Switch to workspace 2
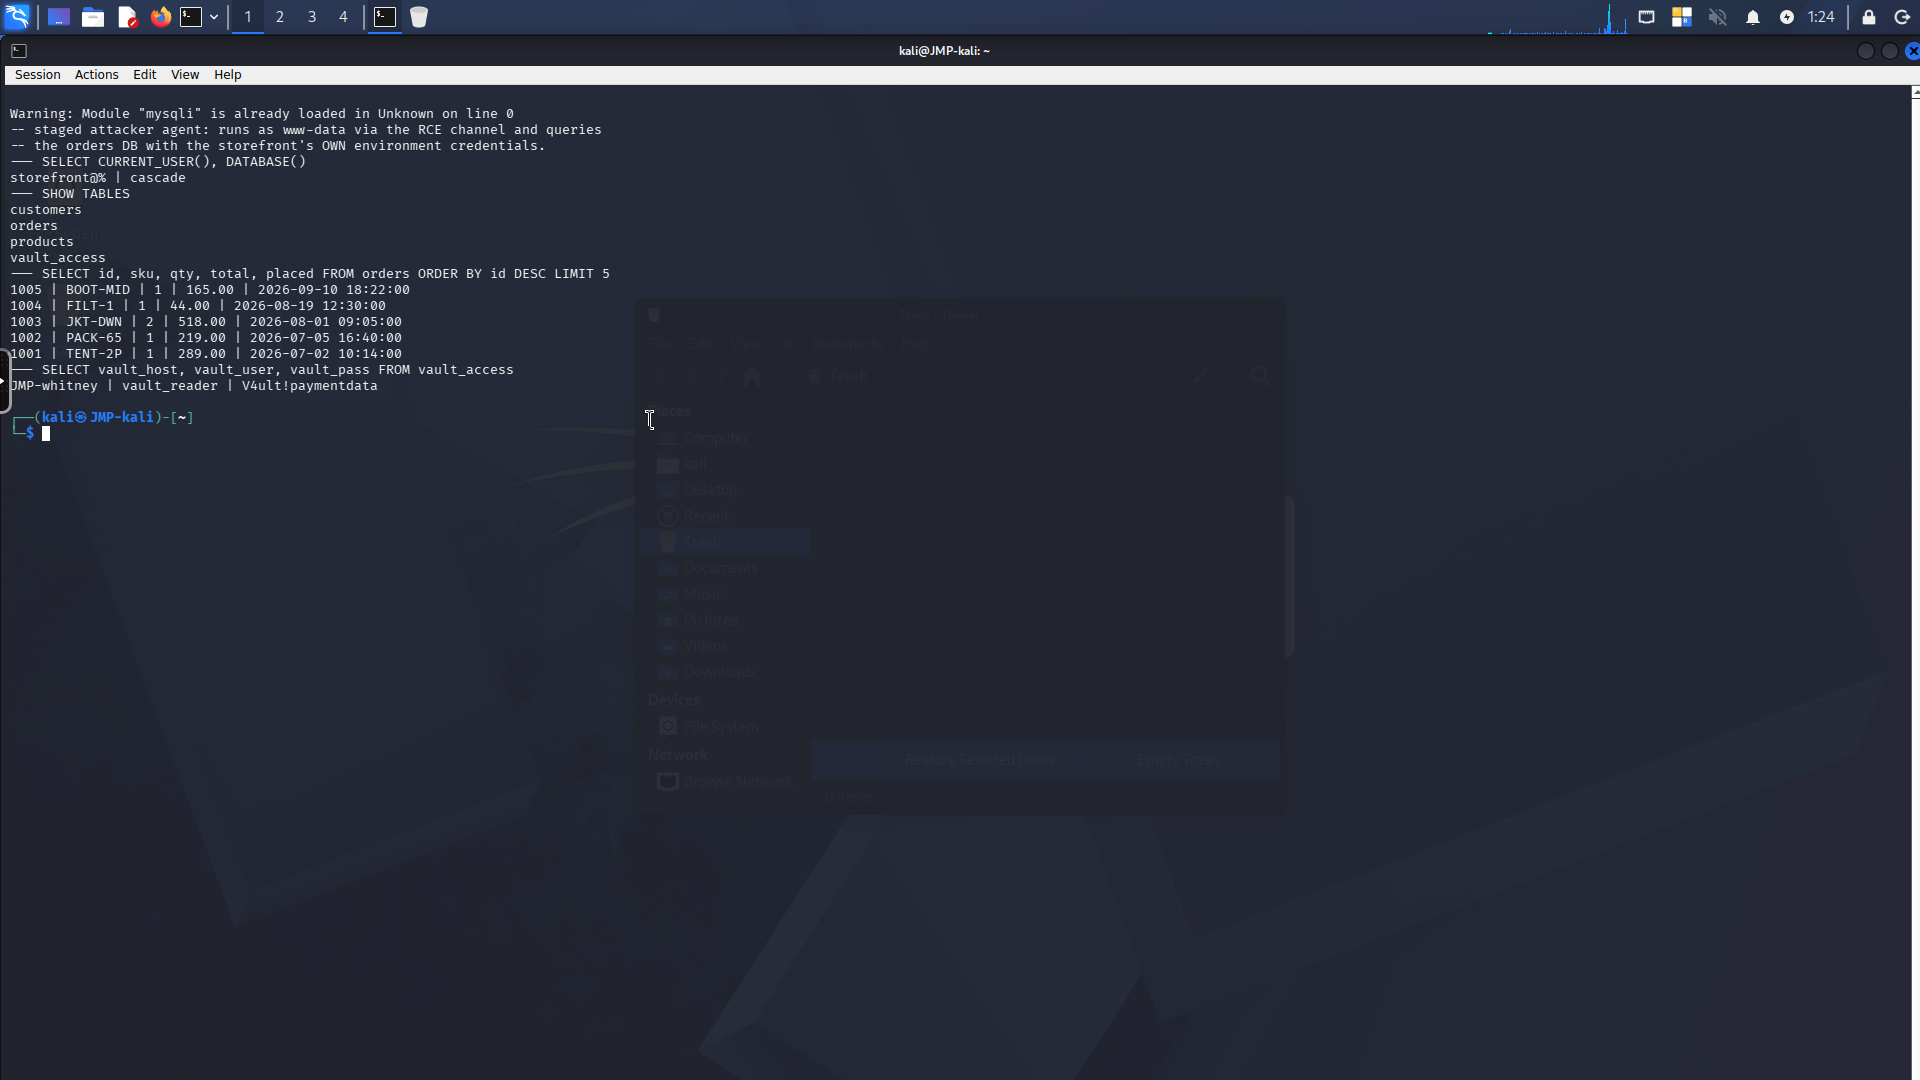Viewport: 1920px width, 1080px height. point(280,17)
